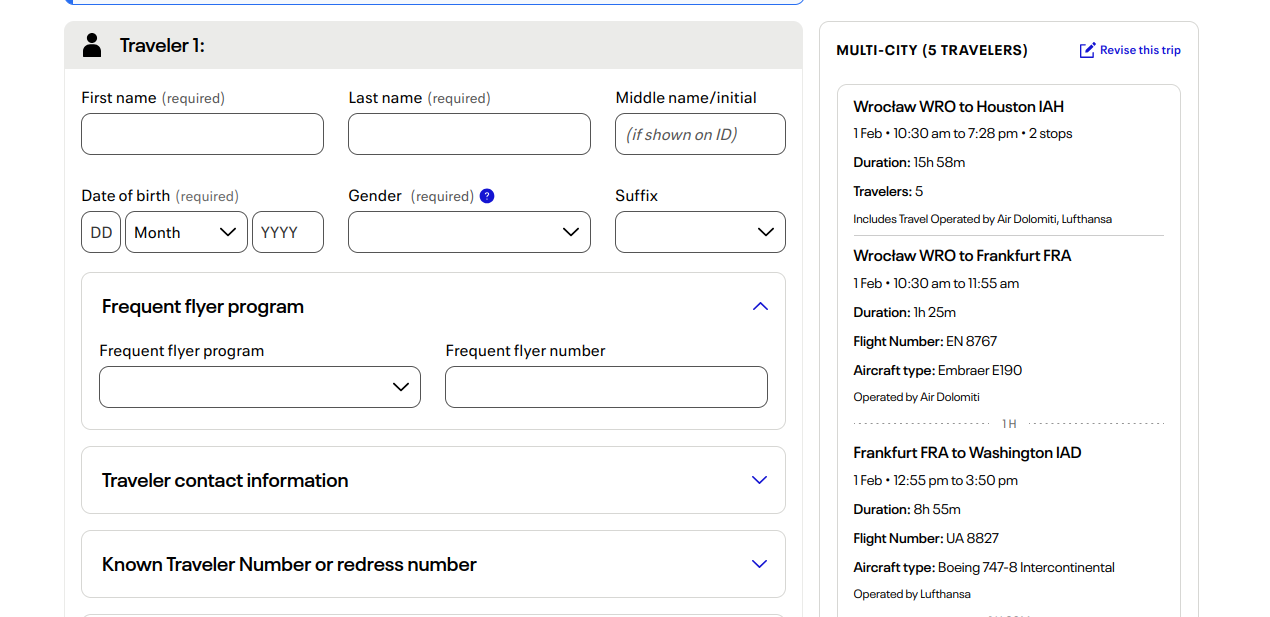Click the Flight Number UA 8827 text
Image resolution: width=1270 pixels, height=617 pixels.
[926, 538]
